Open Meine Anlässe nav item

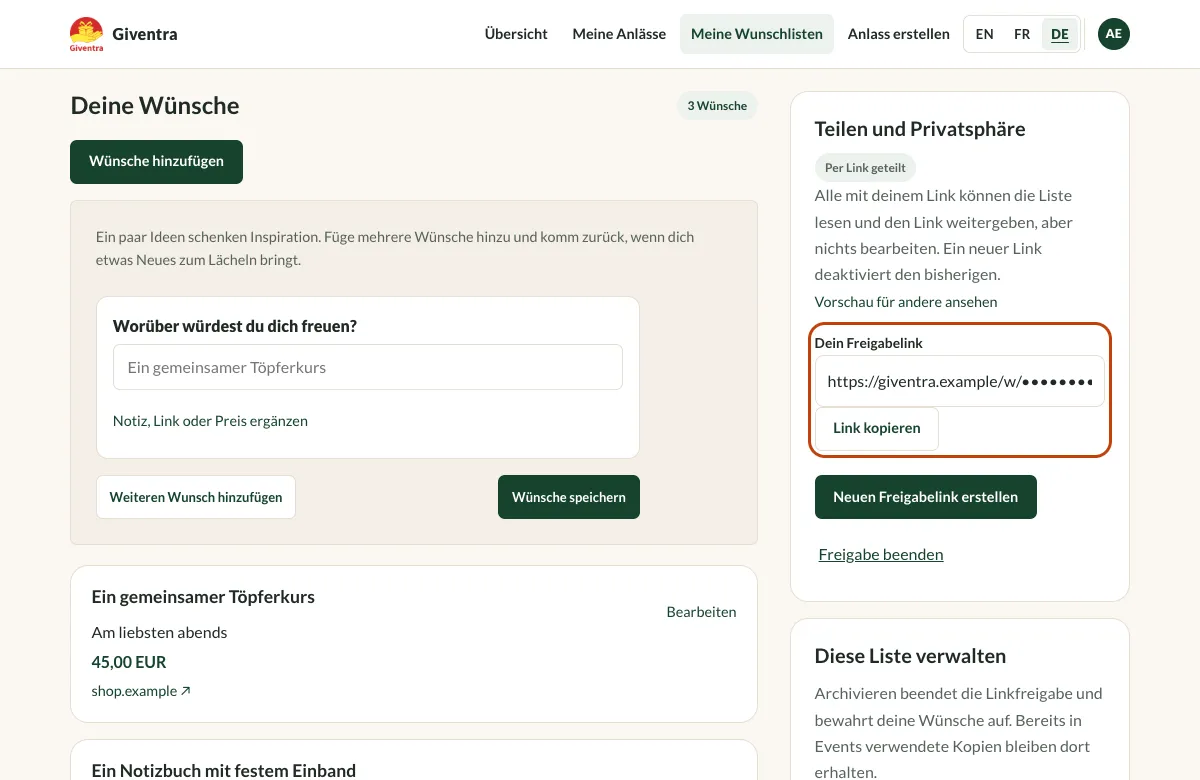point(619,34)
